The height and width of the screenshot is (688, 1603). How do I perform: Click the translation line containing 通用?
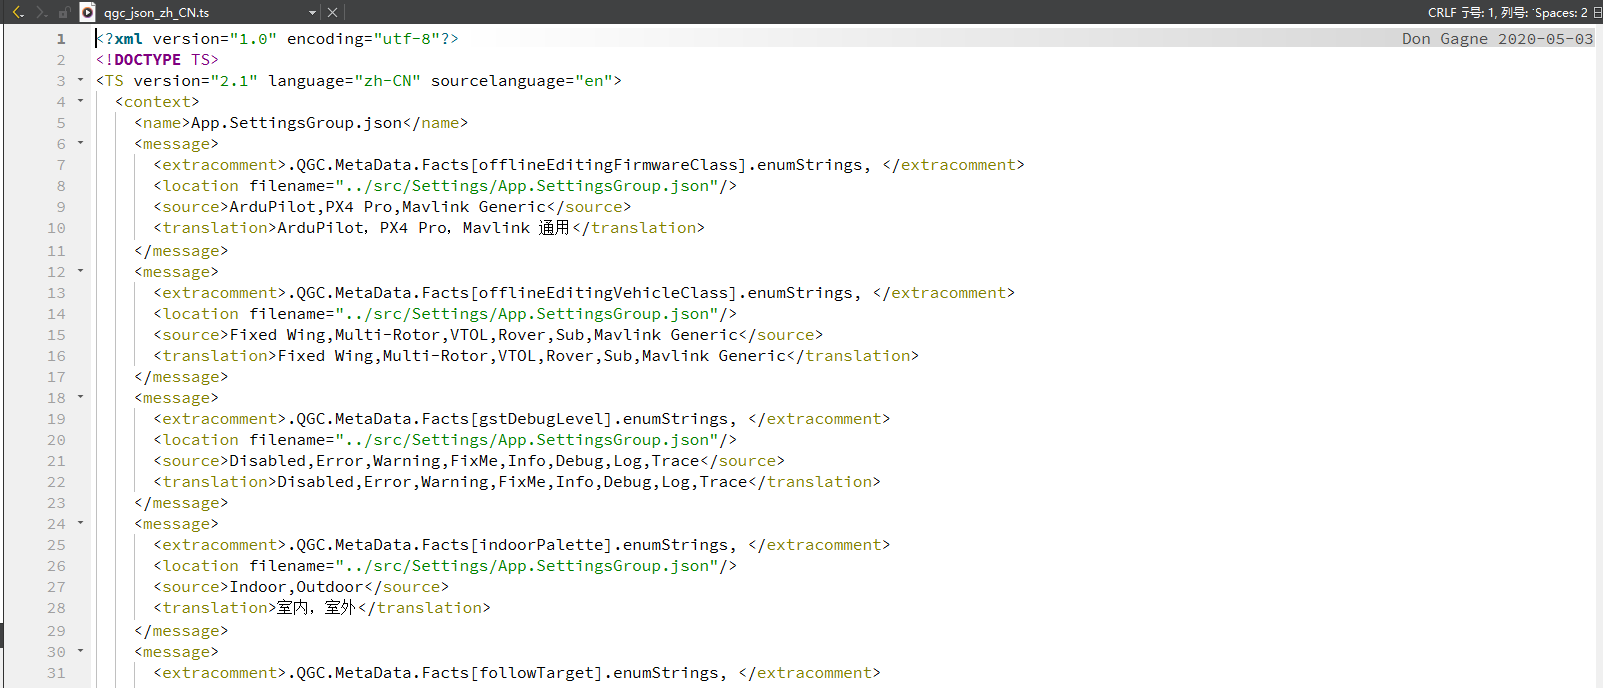tap(429, 228)
